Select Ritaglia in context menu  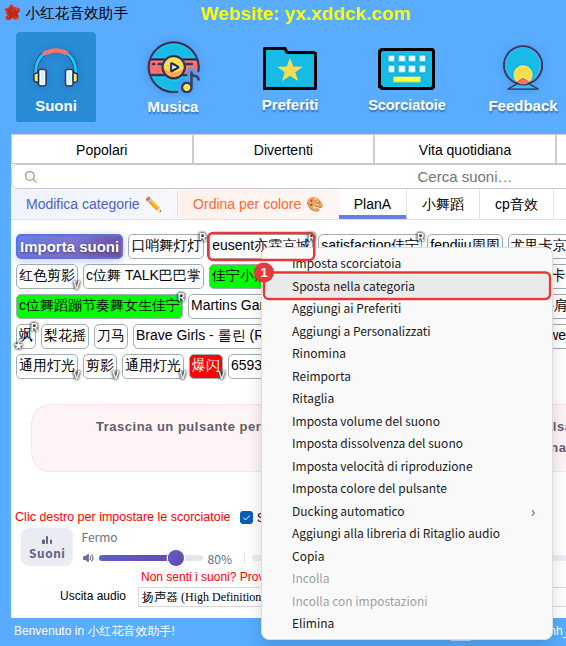407,398
